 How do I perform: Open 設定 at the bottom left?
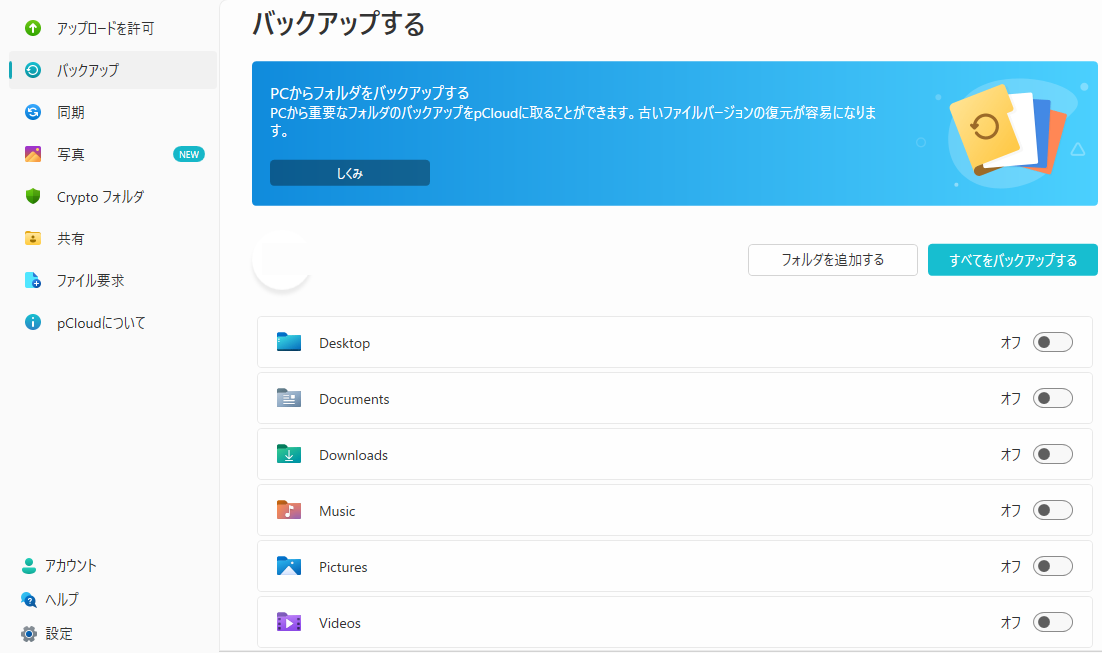[59, 634]
